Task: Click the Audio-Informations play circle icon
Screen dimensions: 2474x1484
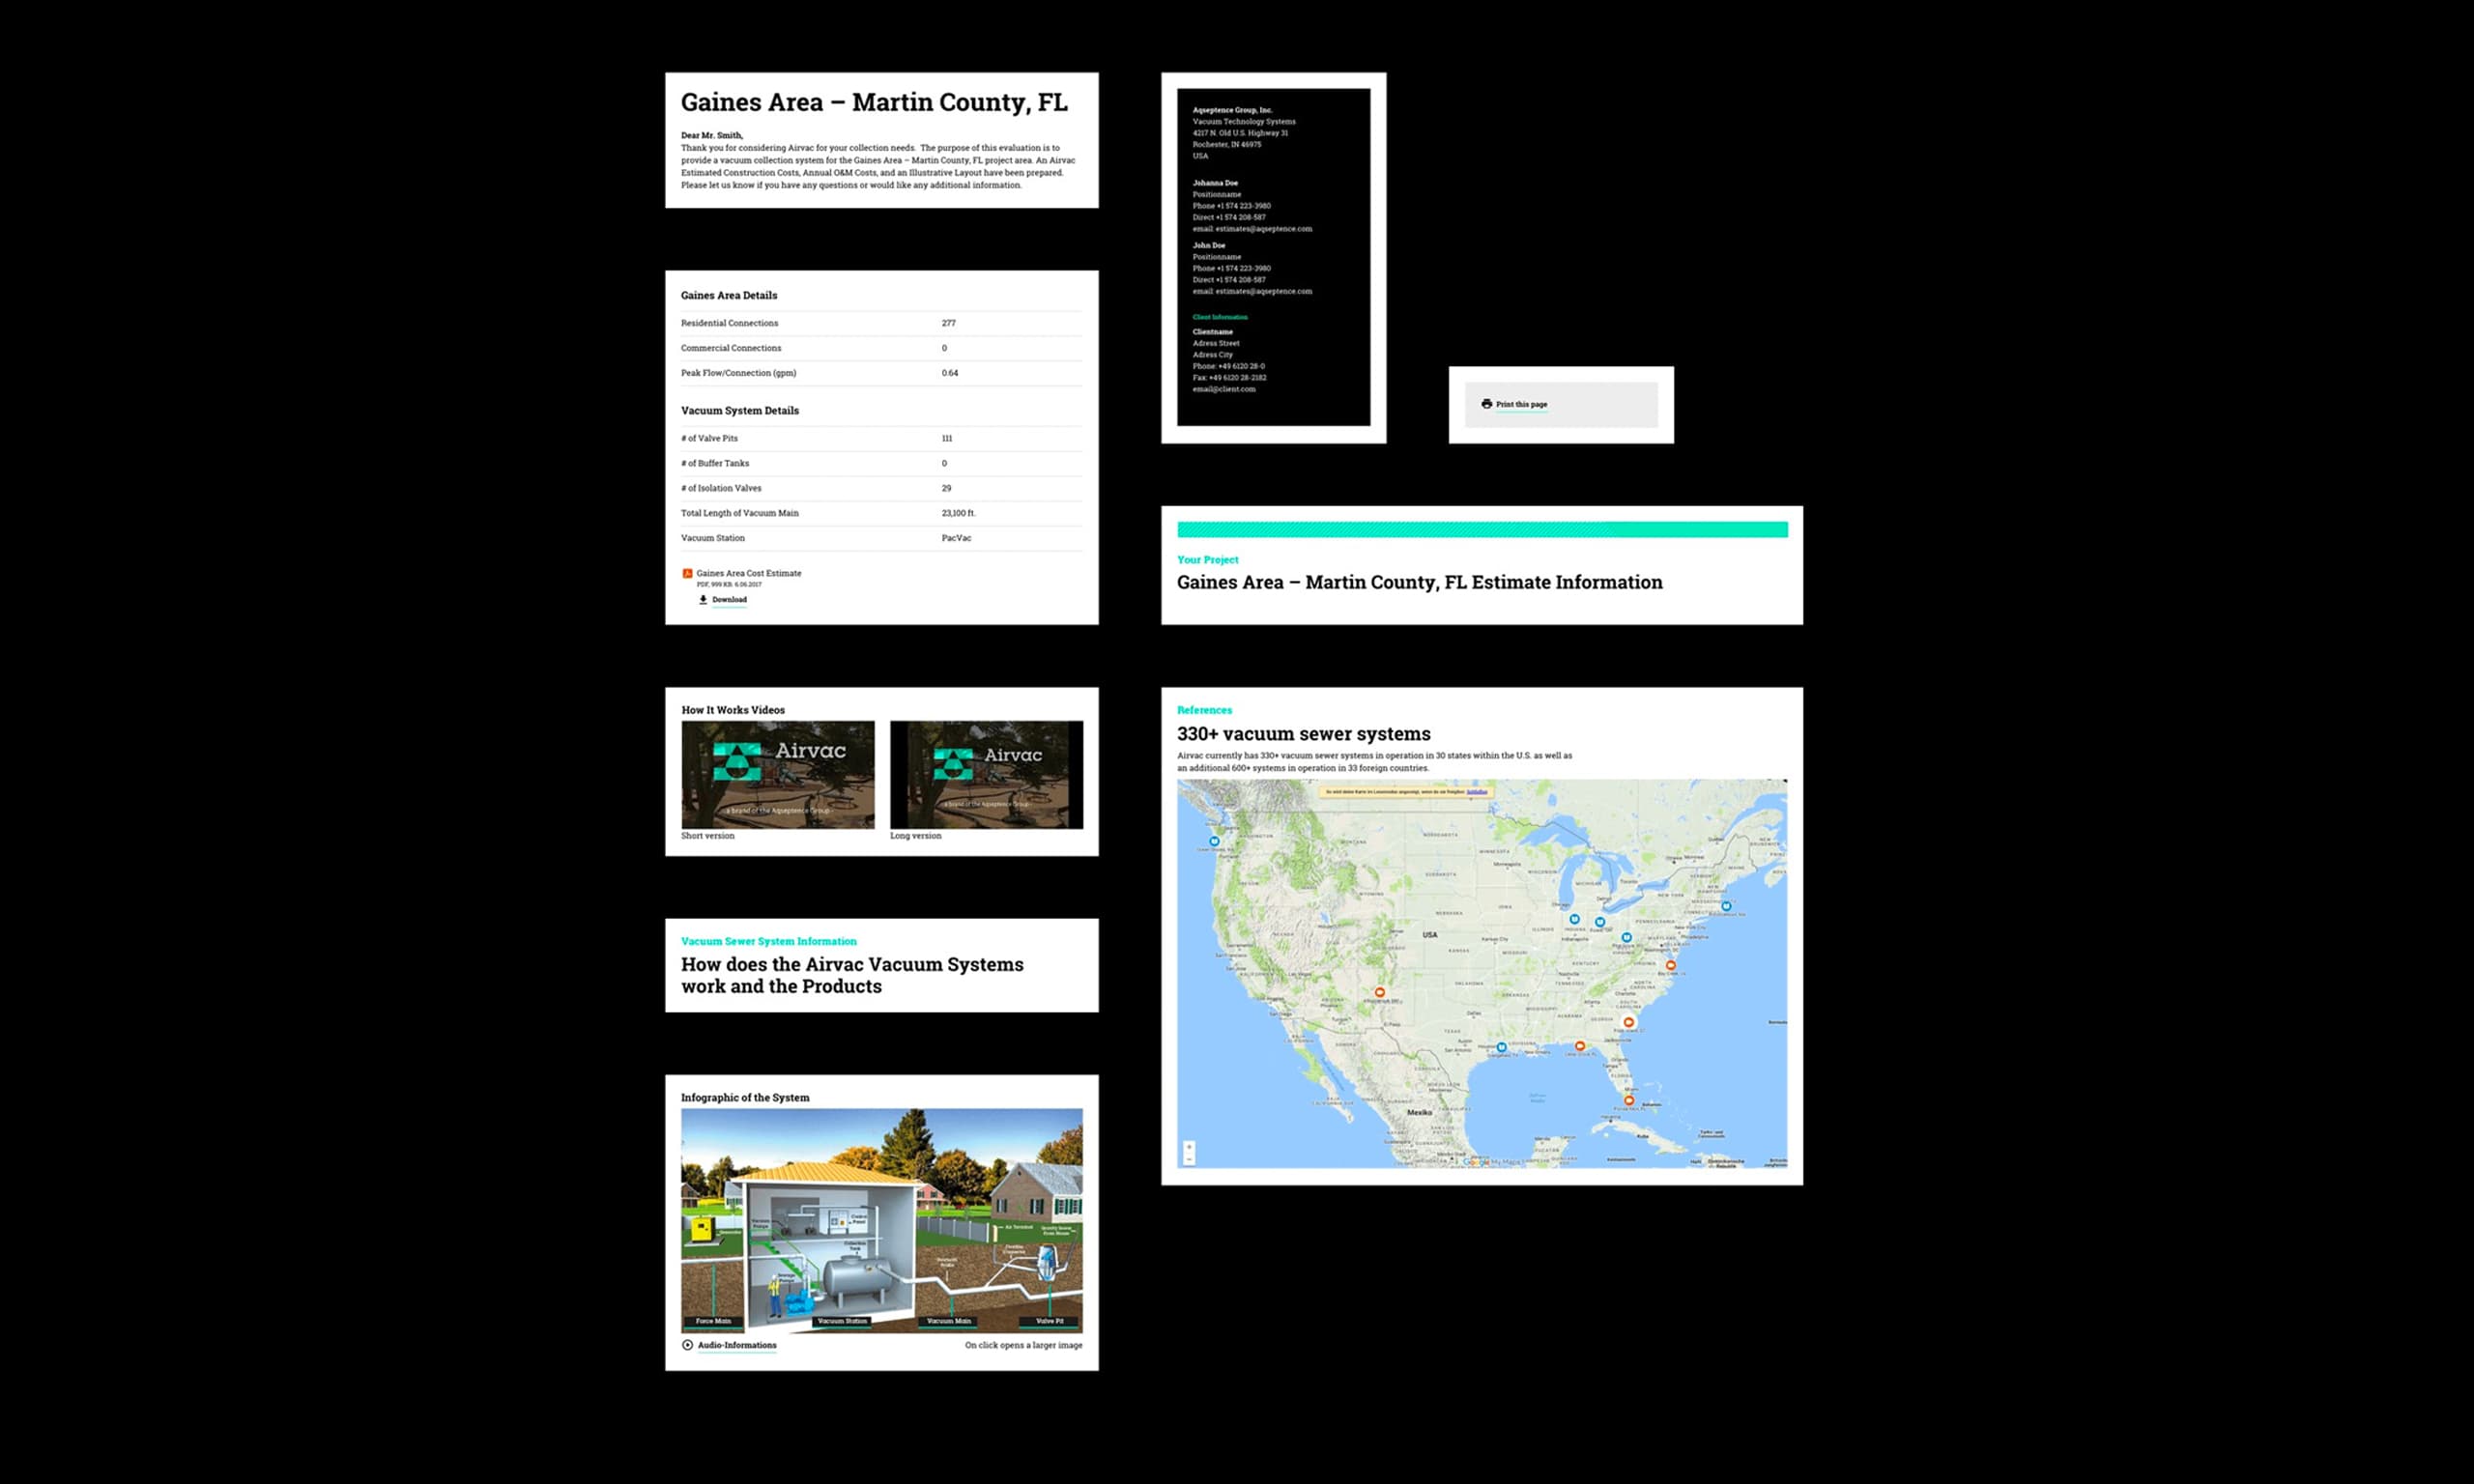Action: tap(687, 1345)
